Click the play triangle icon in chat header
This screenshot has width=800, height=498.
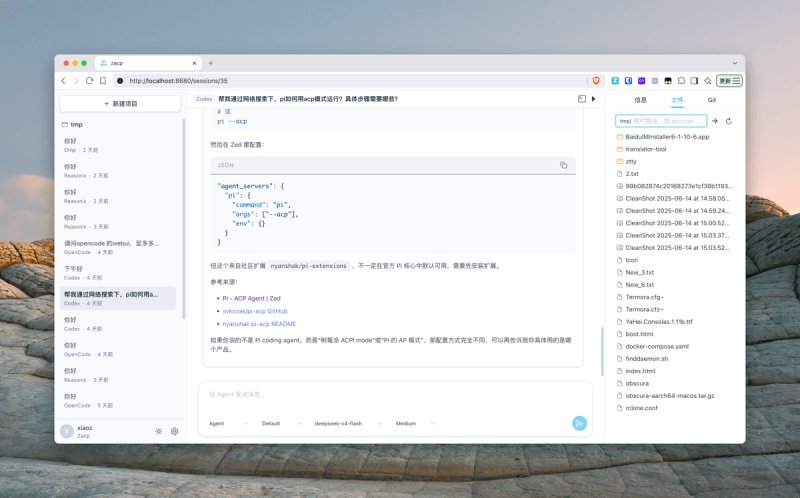pos(593,99)
